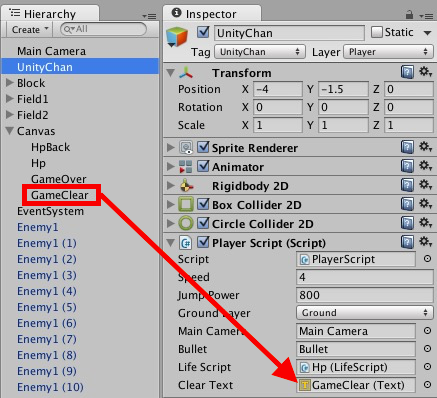Switch to the Hierarchy tab

[x=50, y=14]
